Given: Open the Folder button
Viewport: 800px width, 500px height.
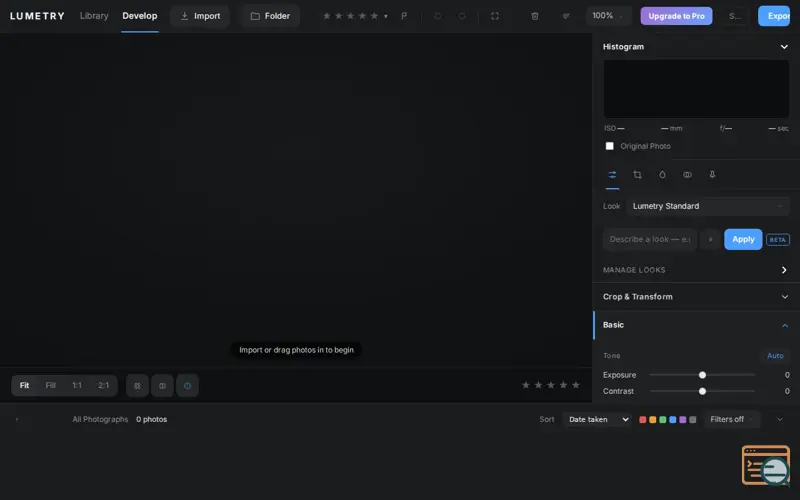Looking at the screenshot, I should click(270, 16).
